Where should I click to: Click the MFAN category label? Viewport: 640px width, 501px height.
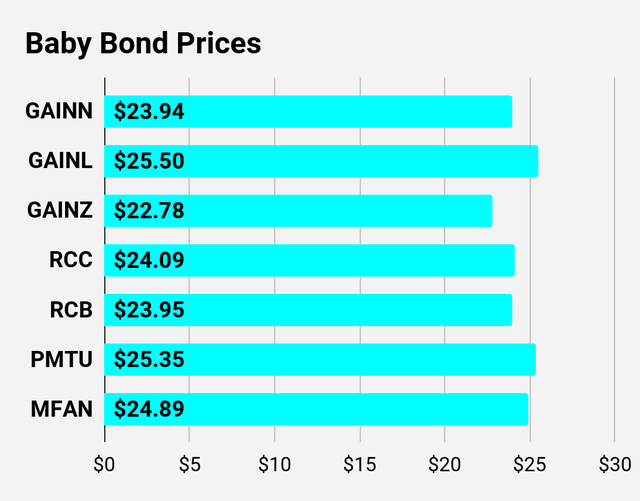pyautogui.click(x=62, y=408)
